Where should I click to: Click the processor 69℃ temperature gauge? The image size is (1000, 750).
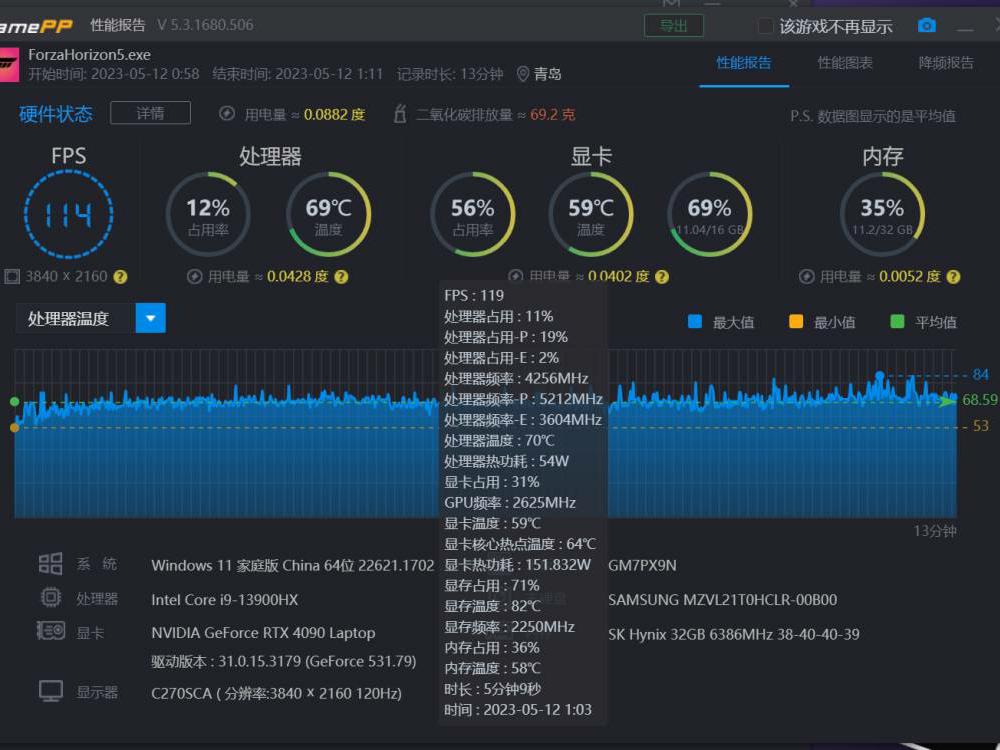(x=328, y=214)
